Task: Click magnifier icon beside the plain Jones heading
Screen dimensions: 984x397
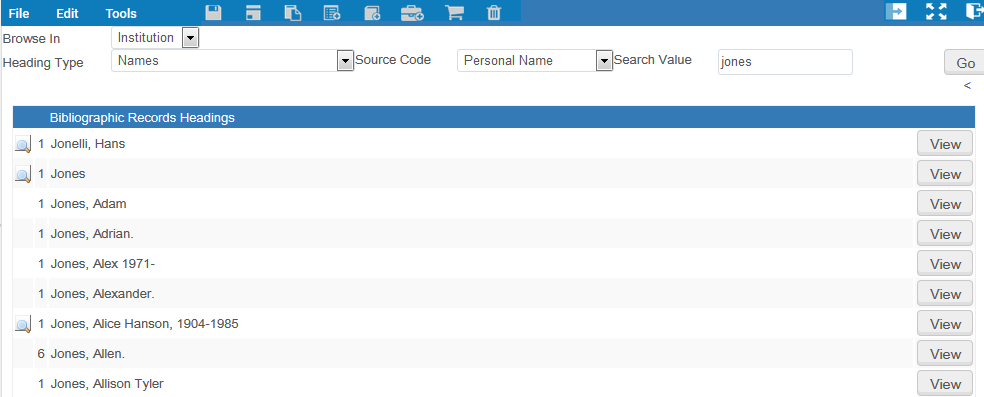Action: (23, 175)
